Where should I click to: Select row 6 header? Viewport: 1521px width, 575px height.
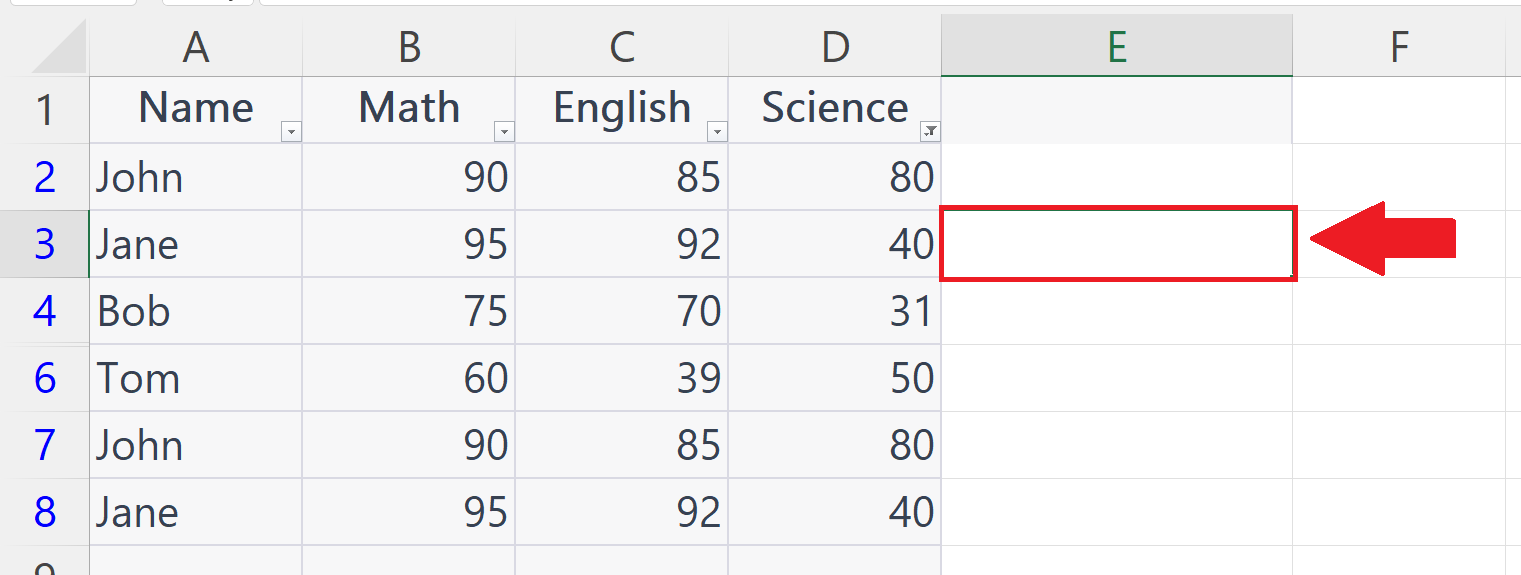coord(45,378)
